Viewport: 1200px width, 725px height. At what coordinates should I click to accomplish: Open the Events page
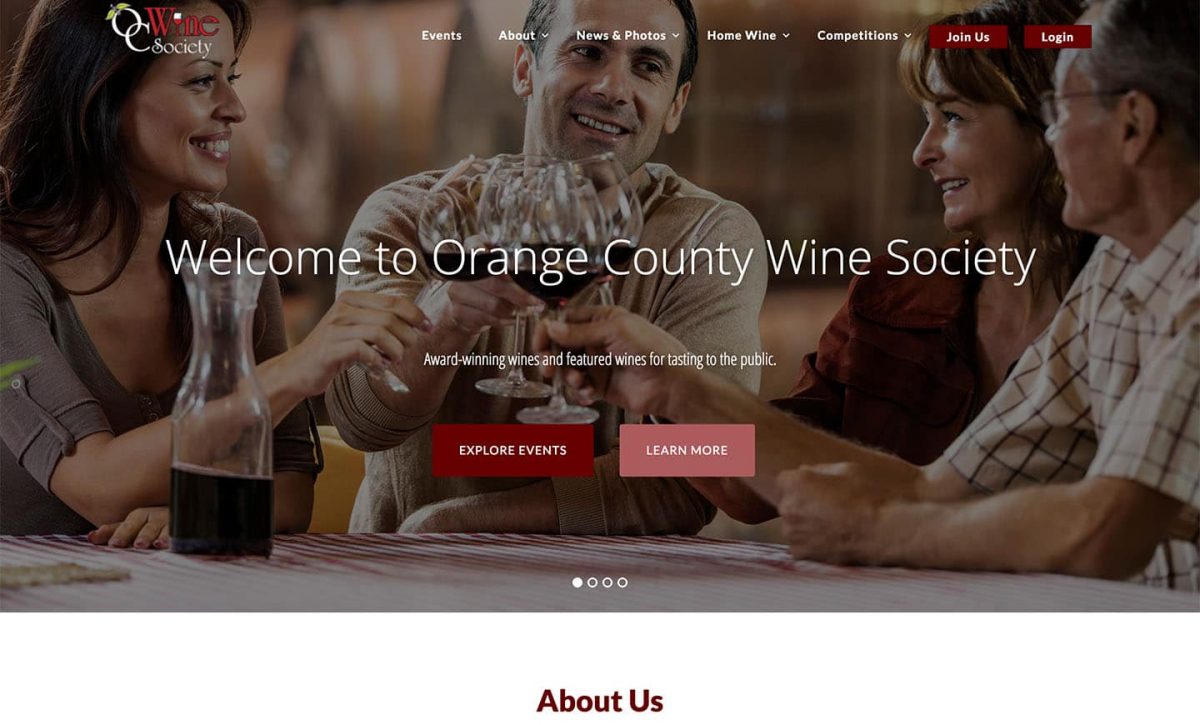click(441, 35)
